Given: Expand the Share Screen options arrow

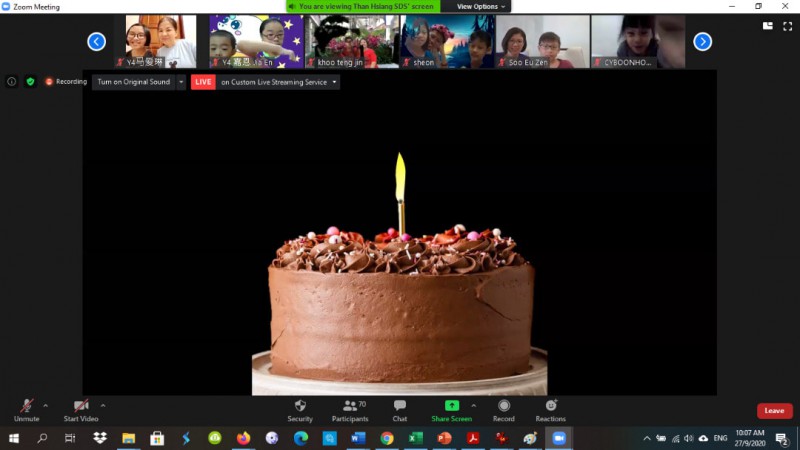Looking at the screenshot, I should (474, 406).
